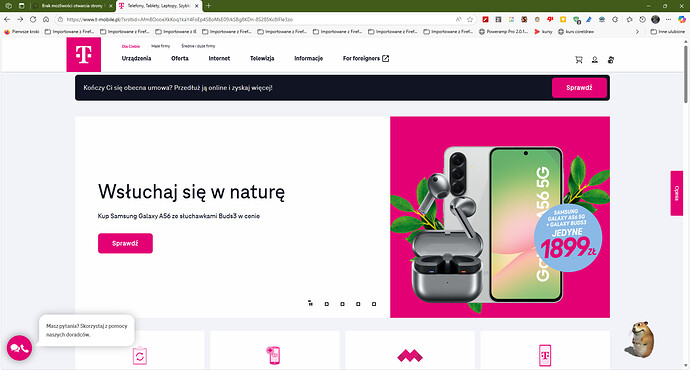
Task: View site information lock icon in address bar
Action: (60, 19)
